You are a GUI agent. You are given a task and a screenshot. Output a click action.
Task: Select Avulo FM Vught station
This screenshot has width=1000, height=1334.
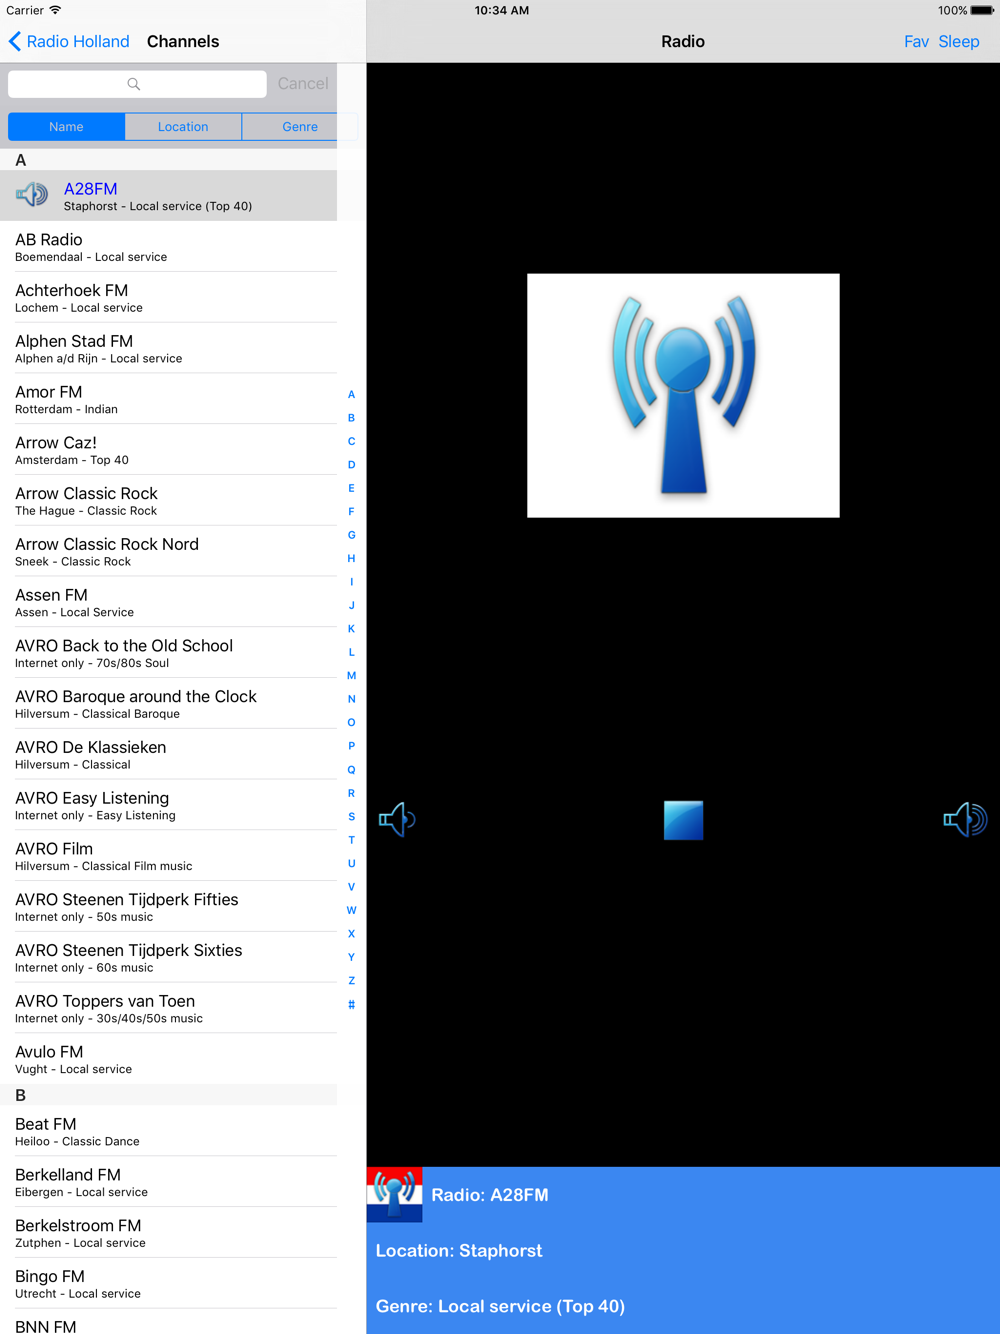tap(168, 1059)
